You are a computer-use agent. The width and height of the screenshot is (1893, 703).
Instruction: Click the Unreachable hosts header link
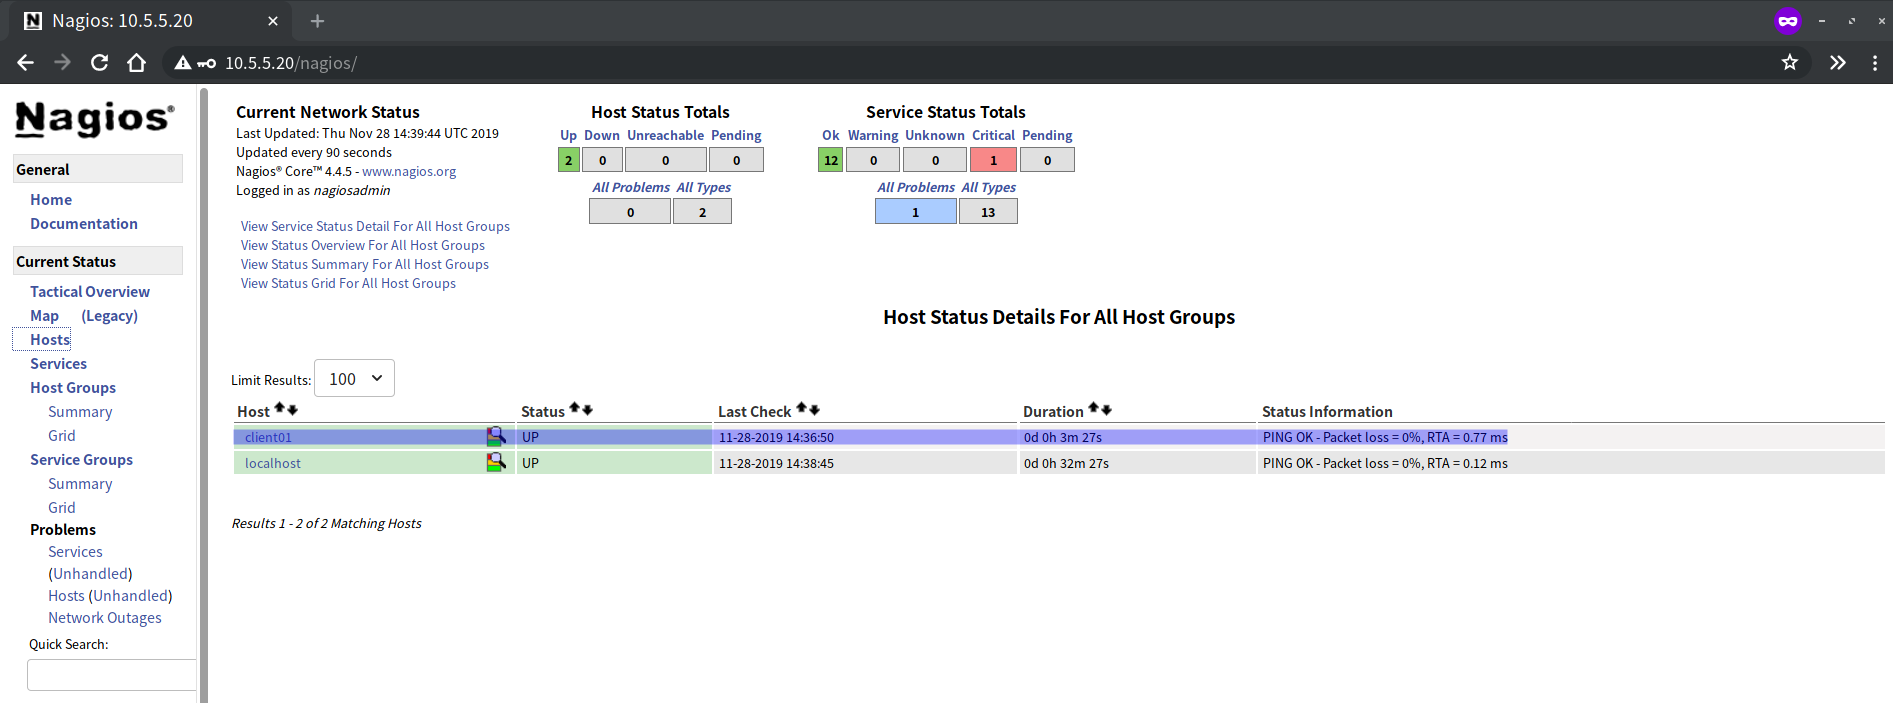point(666,135)
